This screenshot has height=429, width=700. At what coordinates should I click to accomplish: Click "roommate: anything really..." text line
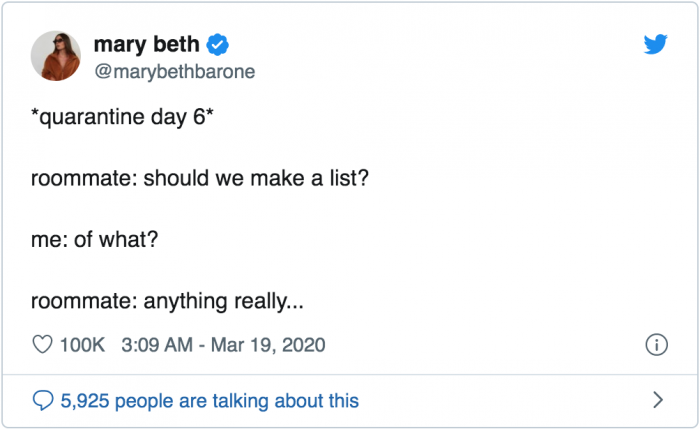coord(167,301)
